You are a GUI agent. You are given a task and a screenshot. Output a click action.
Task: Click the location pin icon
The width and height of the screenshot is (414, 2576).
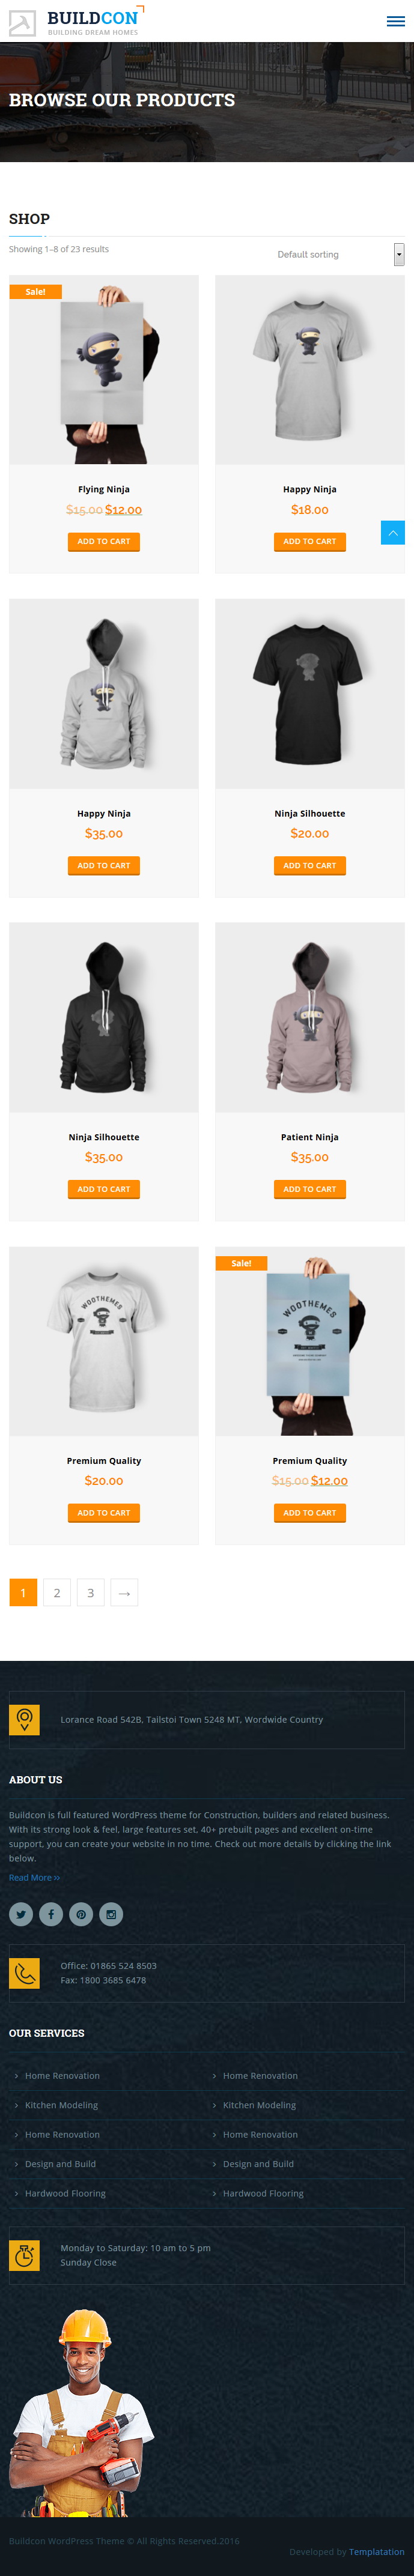pyautogui.click(x=24, y=1719)
